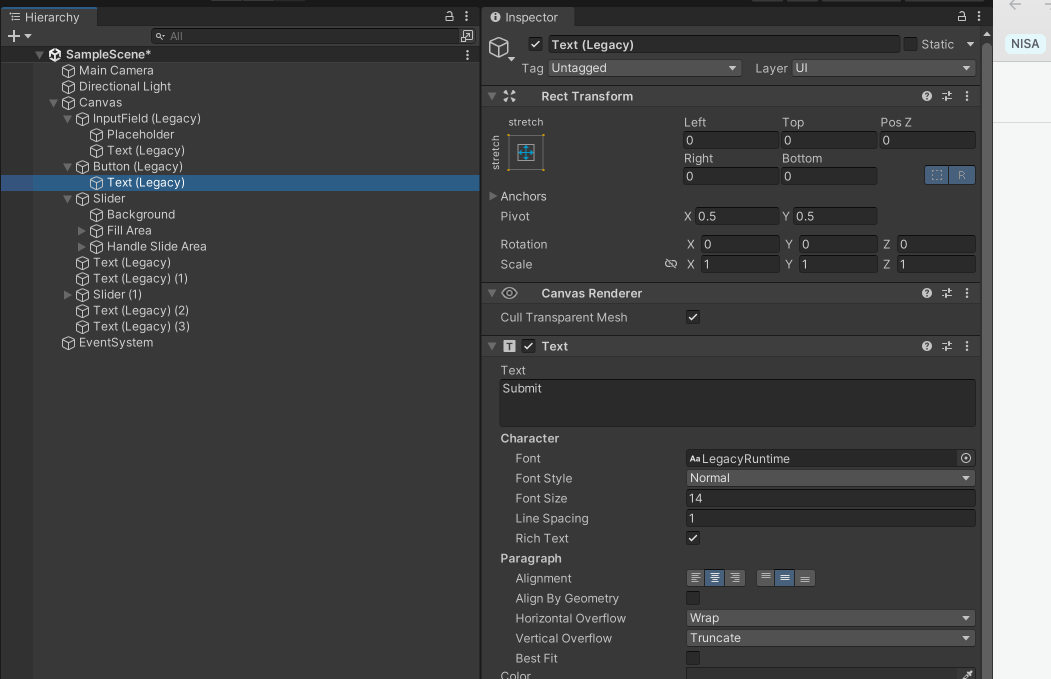Open the anchor presets selector in Rect Transform
This screenshot has width=1051, height=679.
(x=528, y=152)
